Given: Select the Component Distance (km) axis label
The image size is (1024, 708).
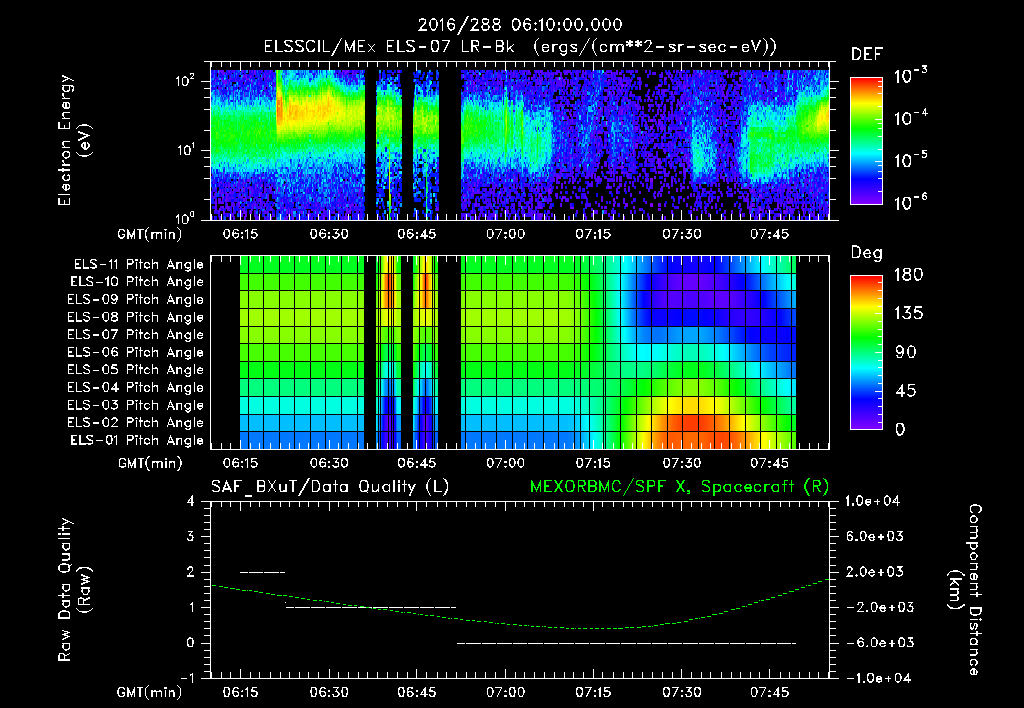Looking at the screenshot, I should [965, 590].
